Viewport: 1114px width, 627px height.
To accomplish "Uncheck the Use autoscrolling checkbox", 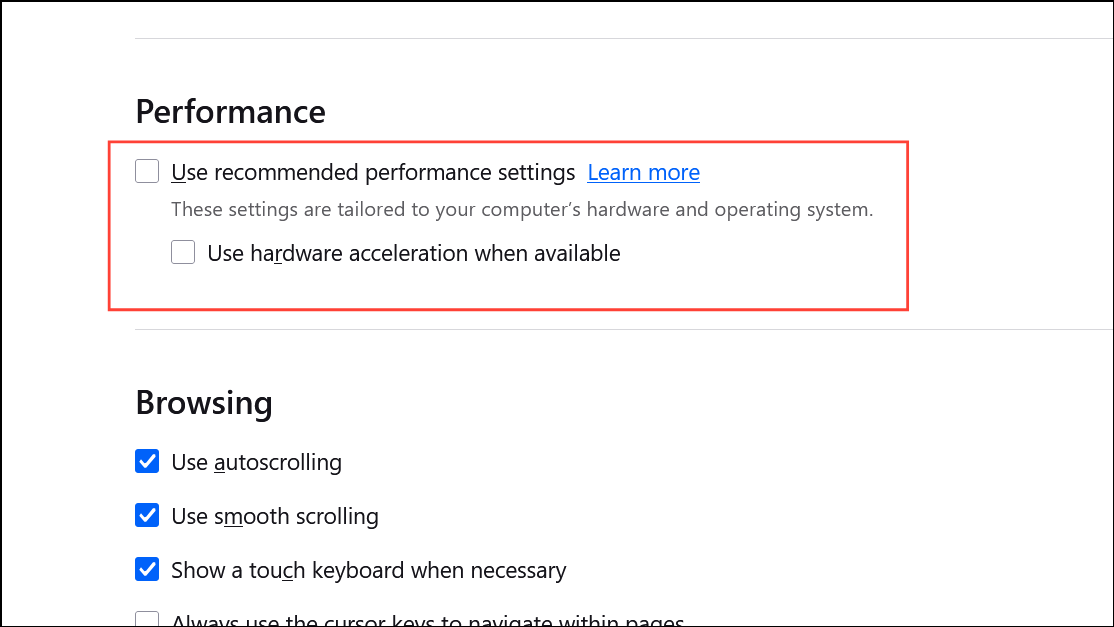I will (147, 462).
